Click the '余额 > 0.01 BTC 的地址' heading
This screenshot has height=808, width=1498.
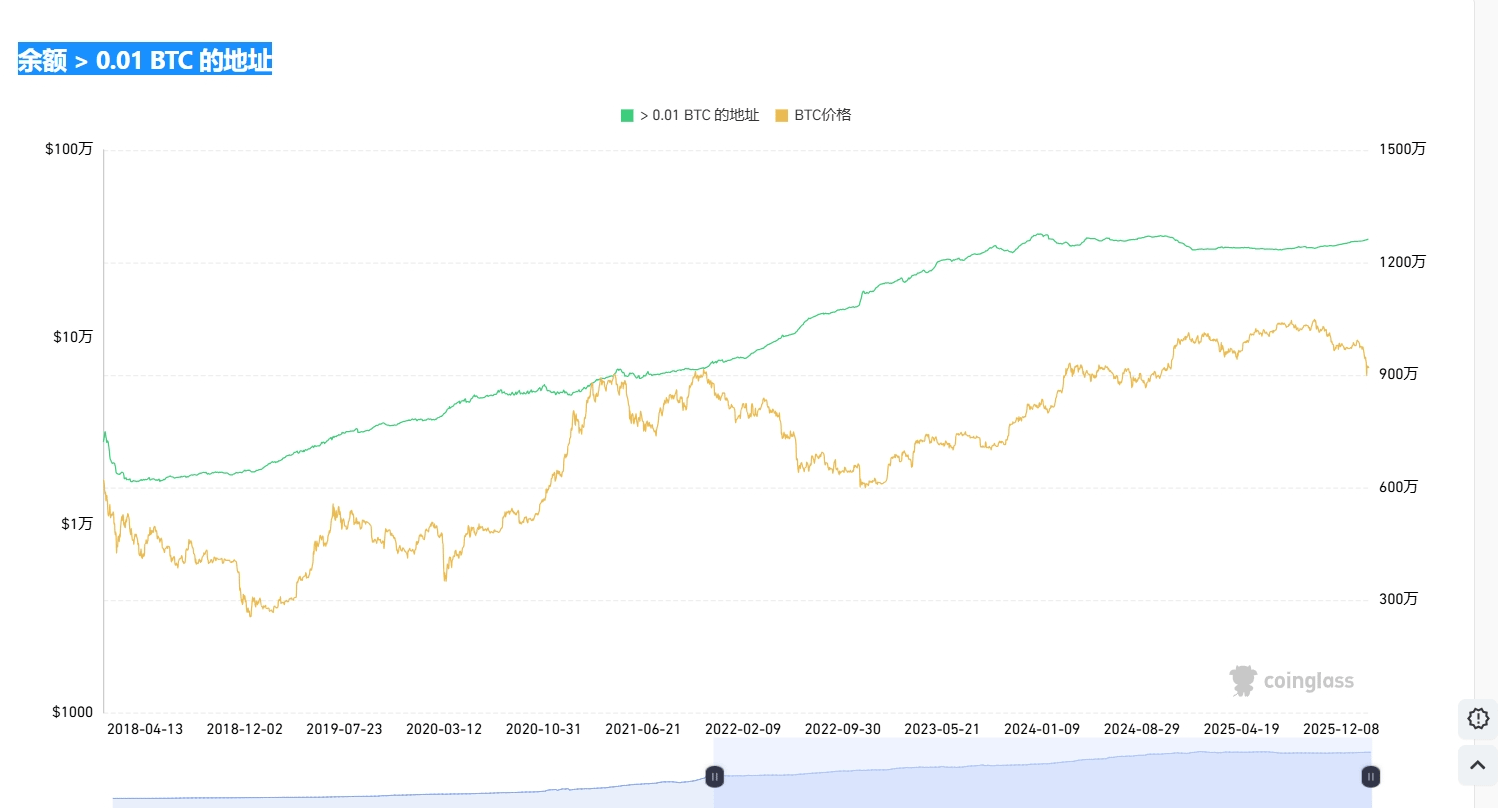tap(145, 61)
